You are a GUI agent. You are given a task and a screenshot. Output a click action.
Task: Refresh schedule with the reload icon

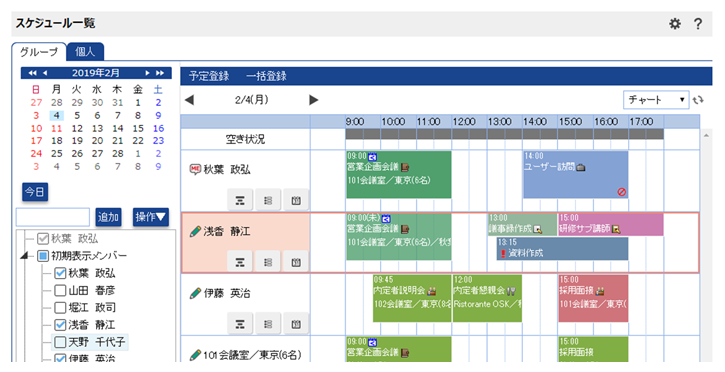pyautogui.click(x=698, y=100)
